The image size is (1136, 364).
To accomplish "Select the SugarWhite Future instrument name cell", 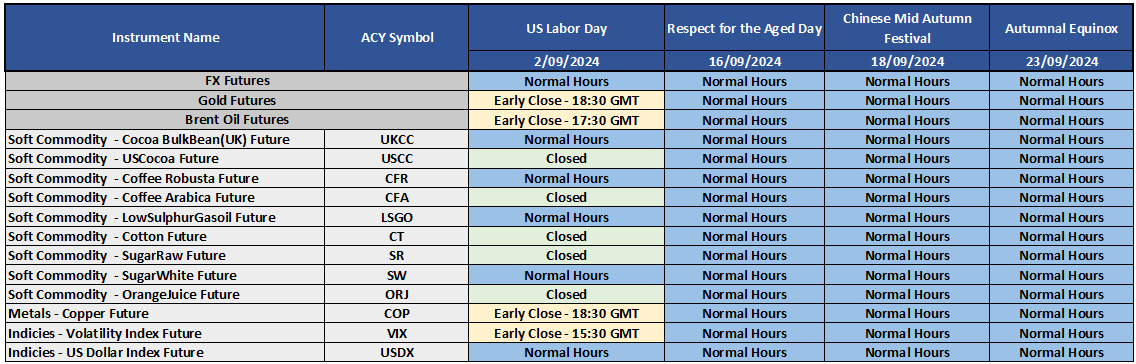I will coord(165,275).
